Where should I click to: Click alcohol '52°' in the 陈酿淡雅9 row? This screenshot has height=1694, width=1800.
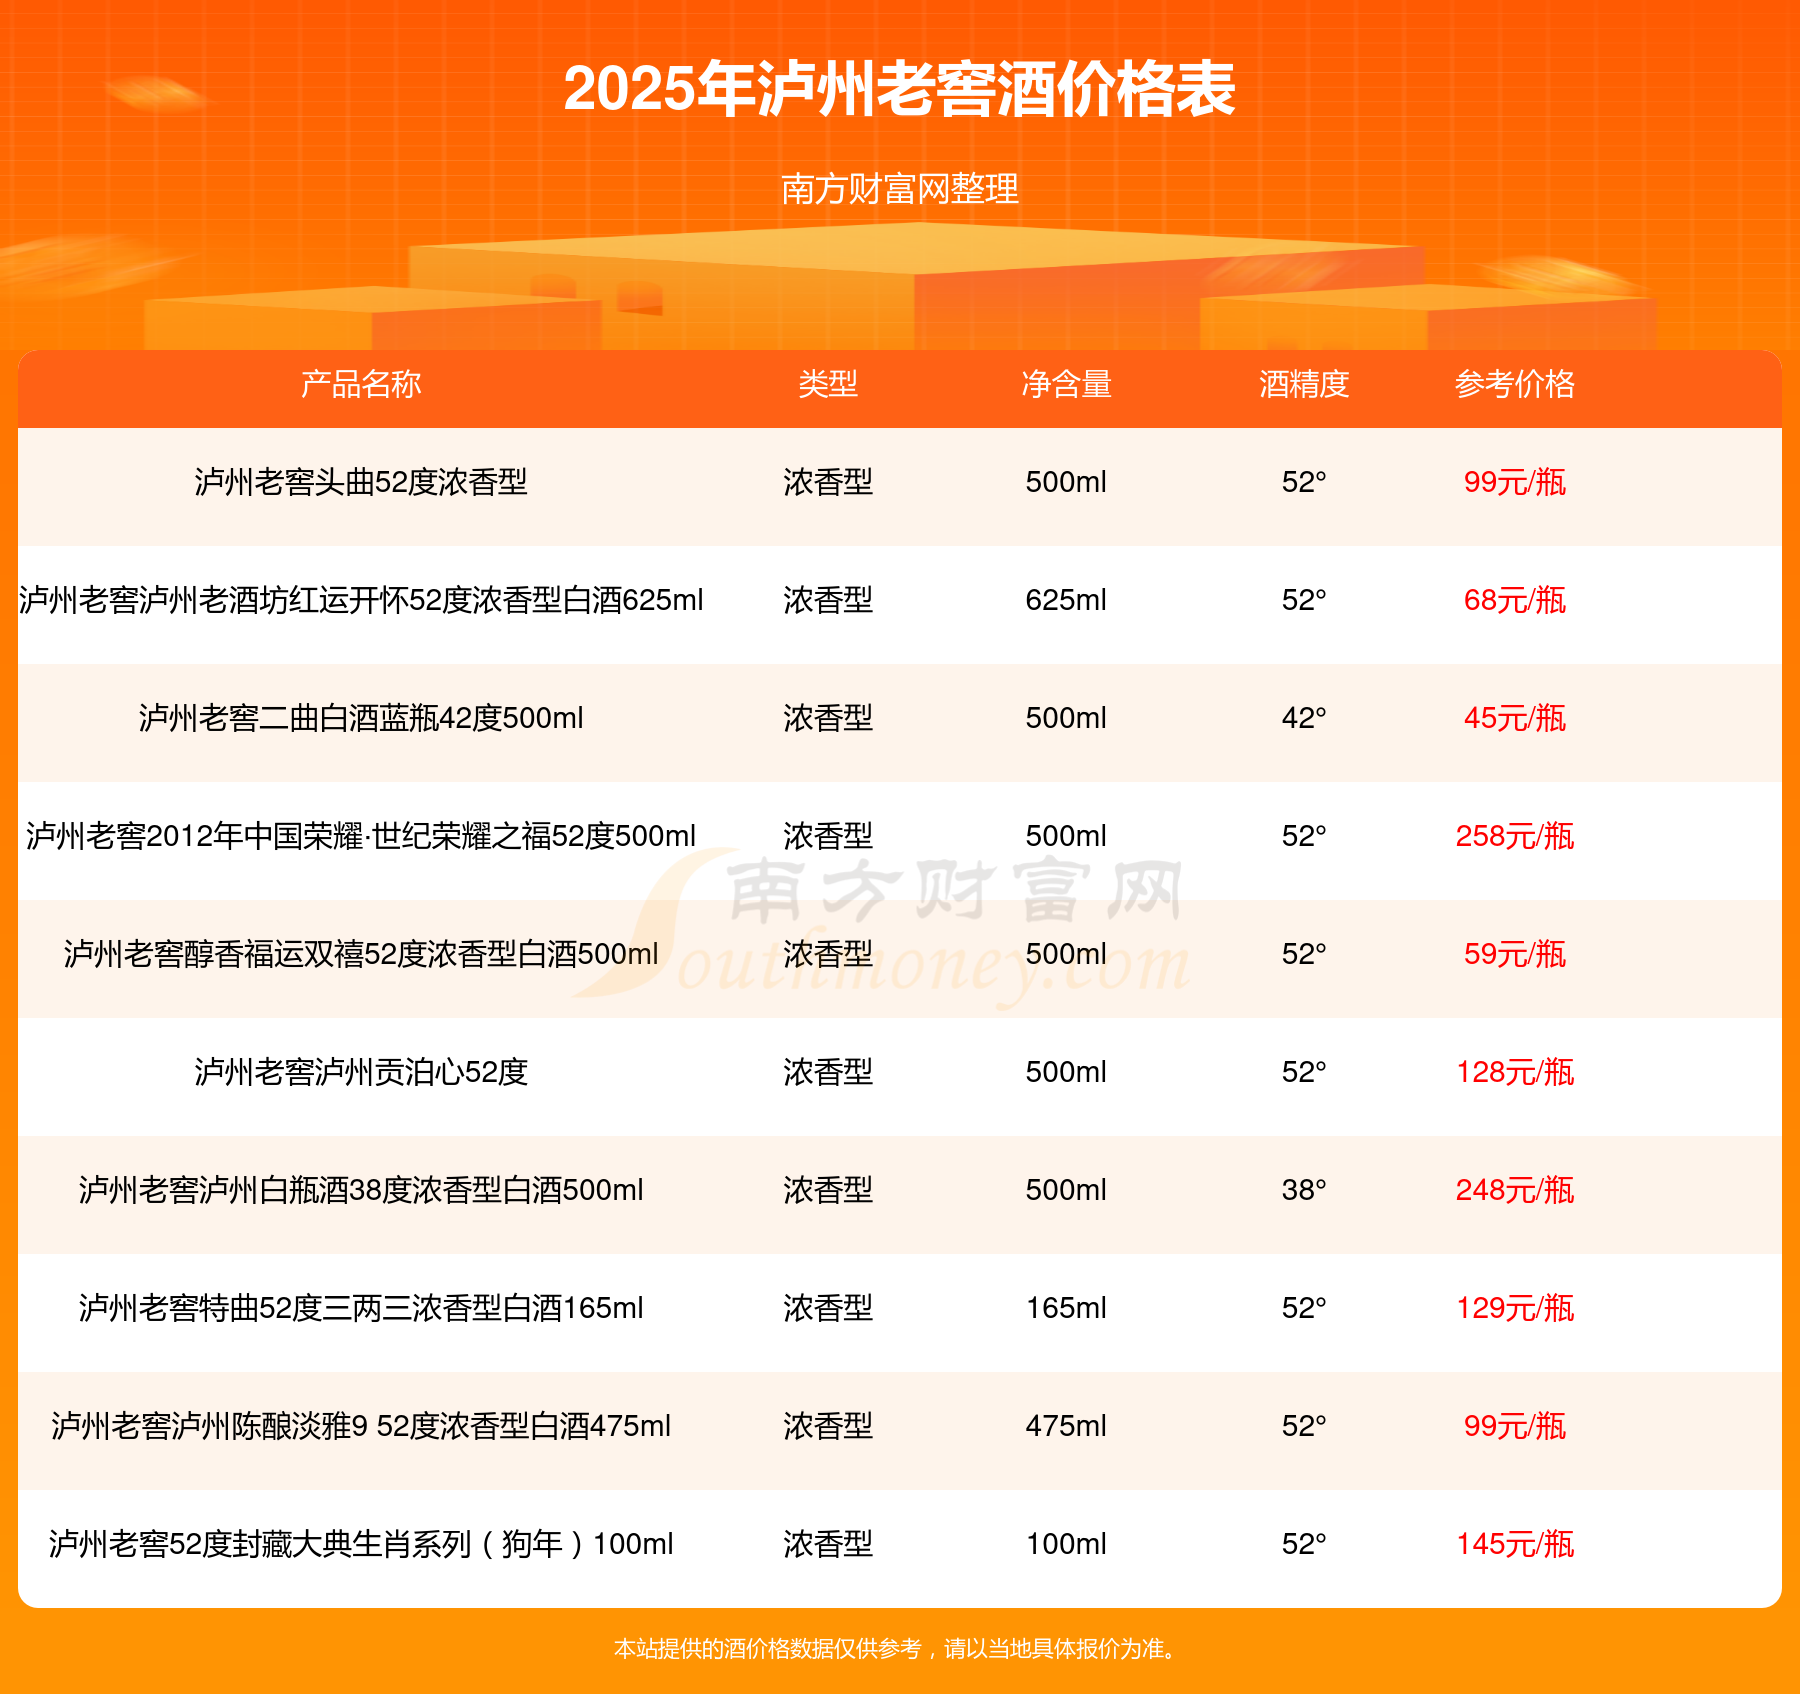(1304, 1426)
